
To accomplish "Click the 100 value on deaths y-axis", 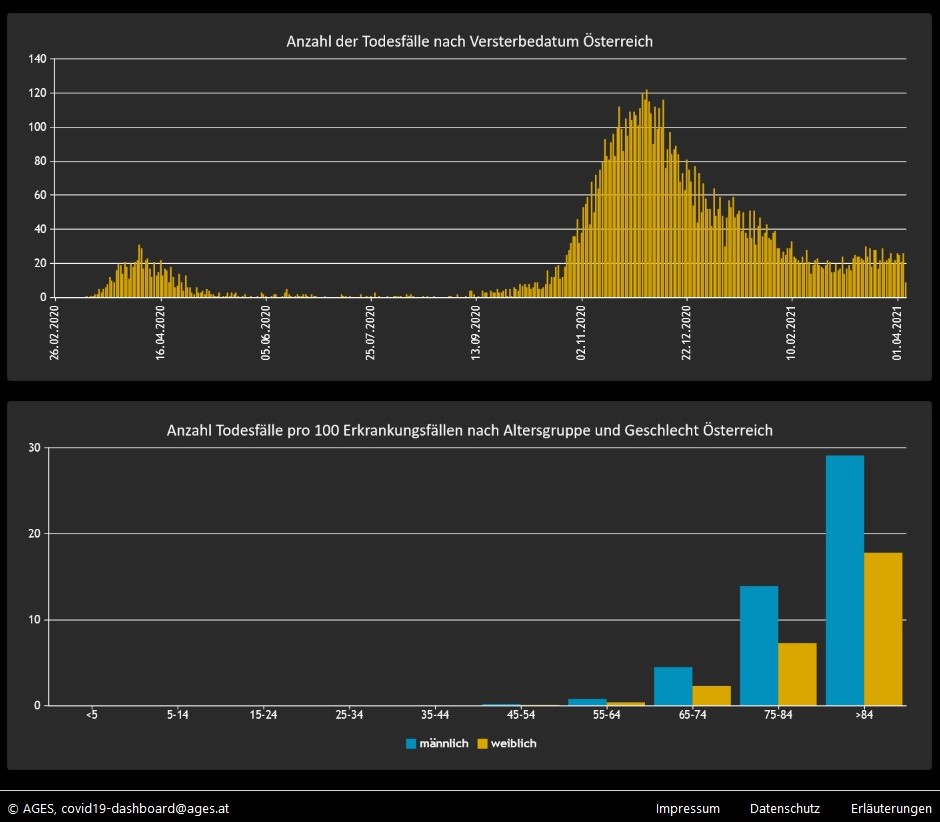I will coord(37,127).
